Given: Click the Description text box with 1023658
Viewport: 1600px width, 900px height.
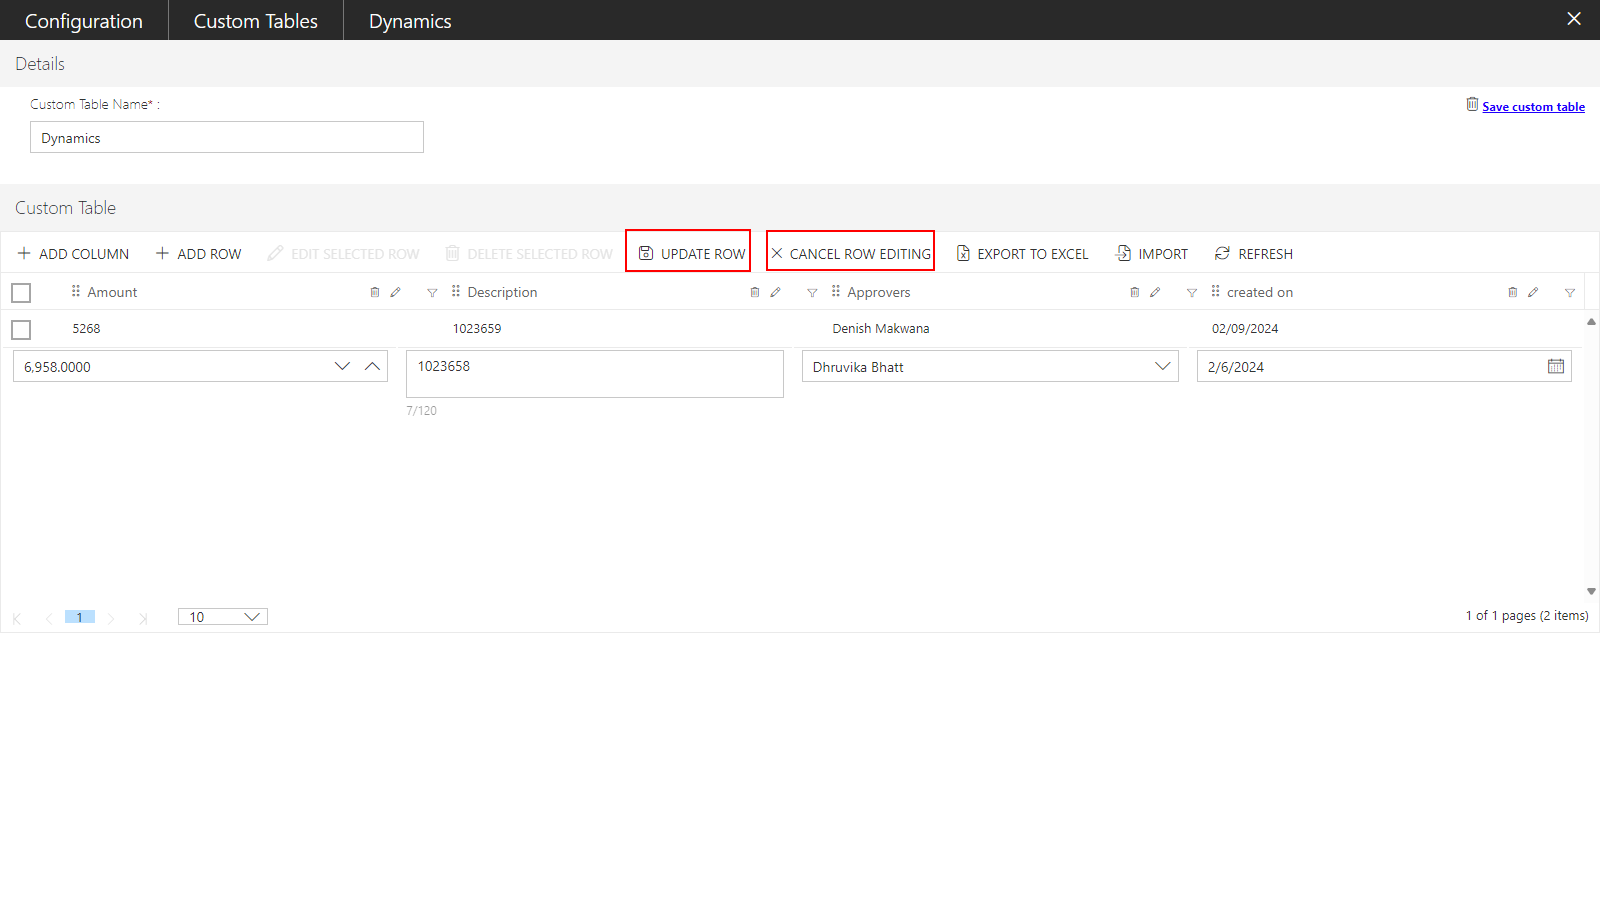Looking at the screenshot, I should click(x=595, y=374).
